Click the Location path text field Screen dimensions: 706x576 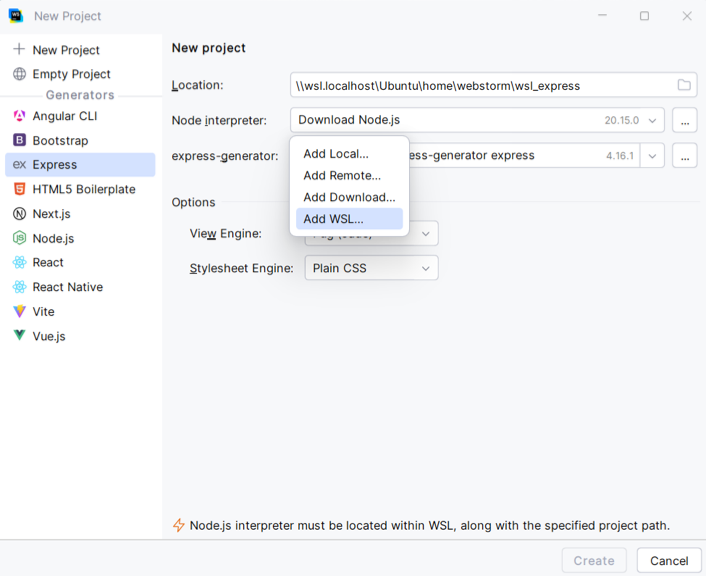point(480,85)
